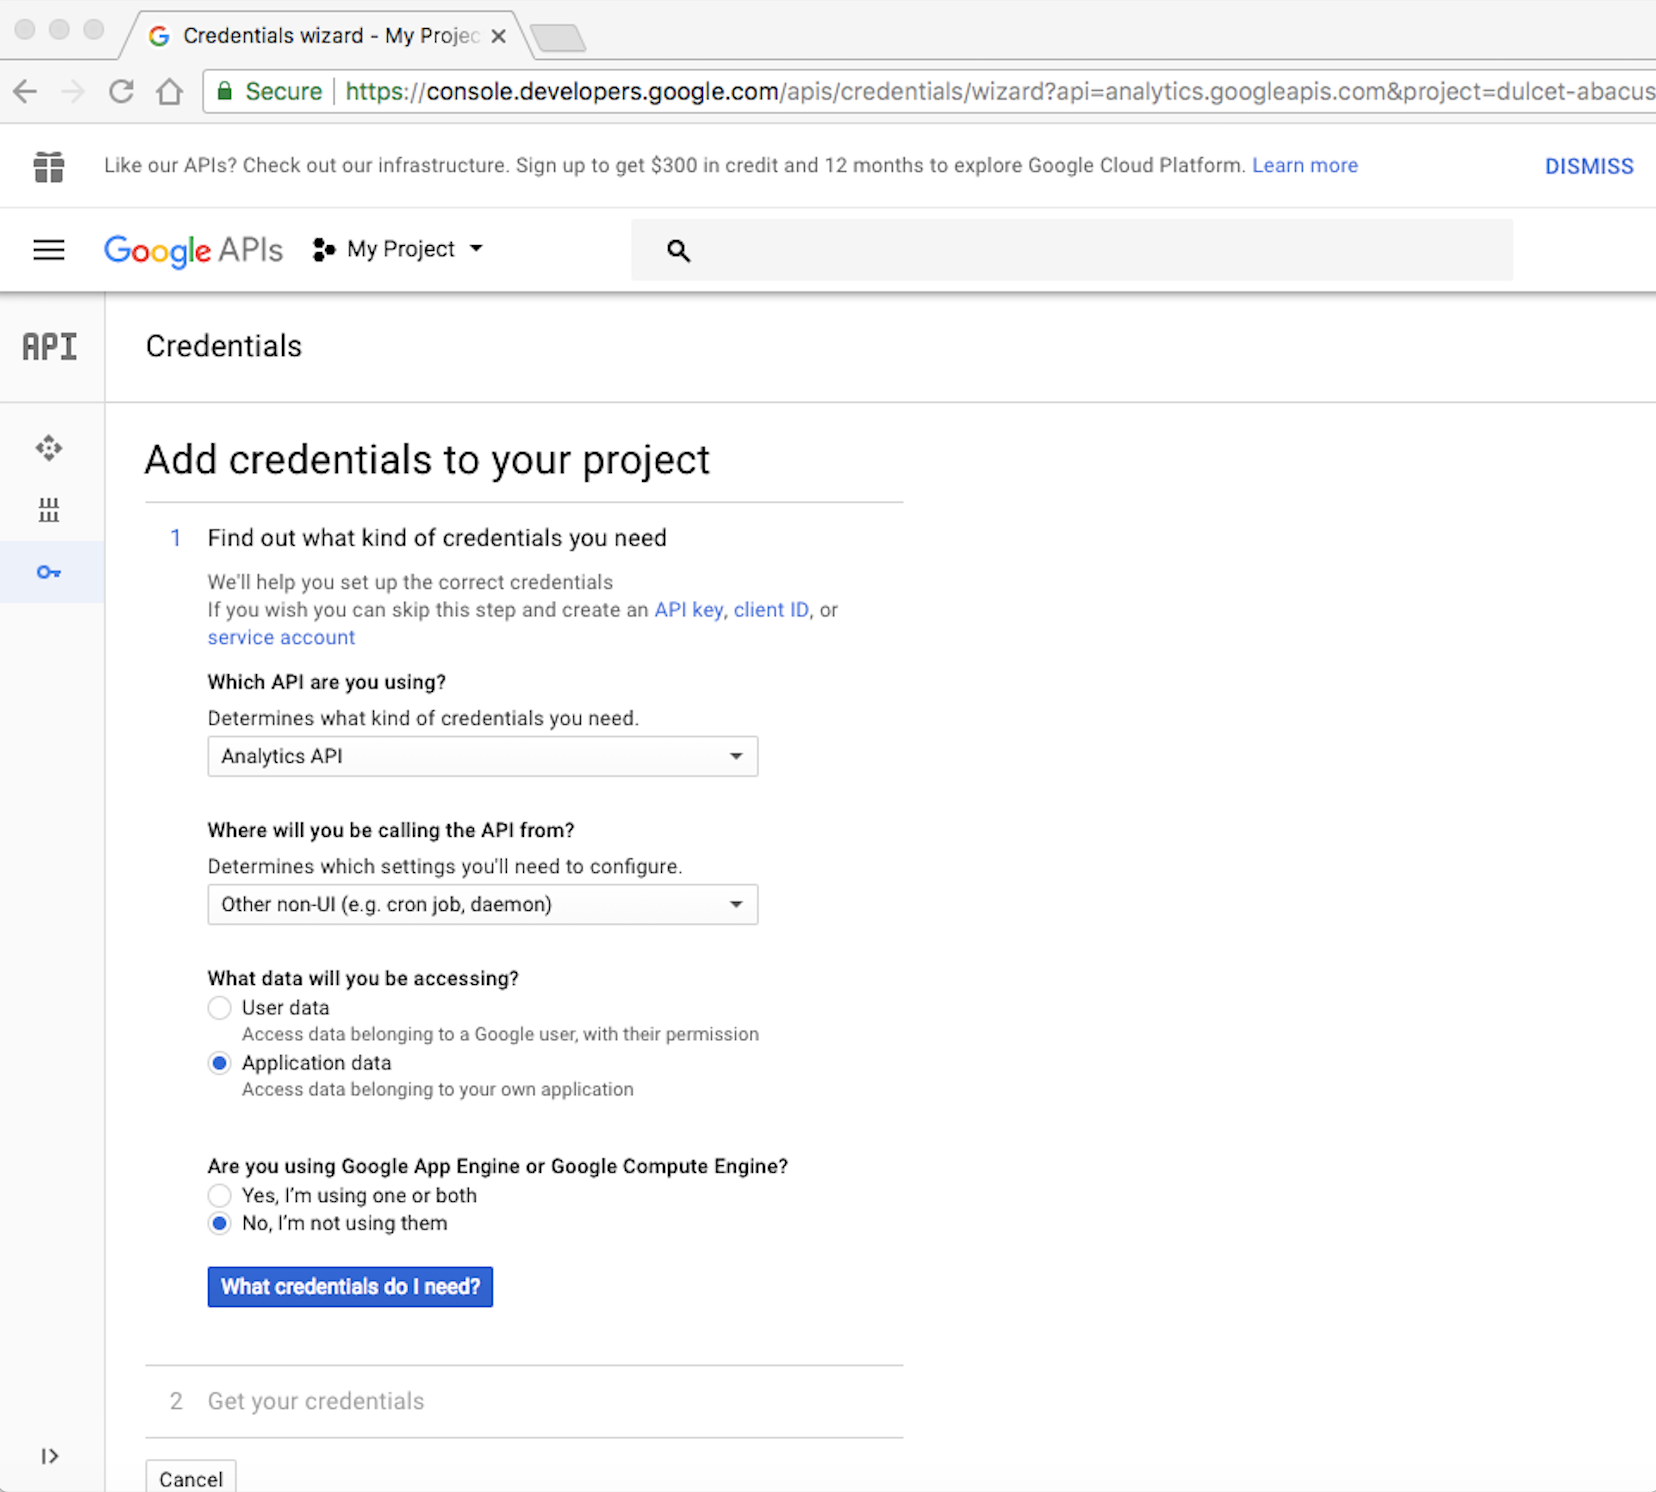Reload the page with refresh icon
Viewport: 1656px width, 1492px height.
coord(121,92)
